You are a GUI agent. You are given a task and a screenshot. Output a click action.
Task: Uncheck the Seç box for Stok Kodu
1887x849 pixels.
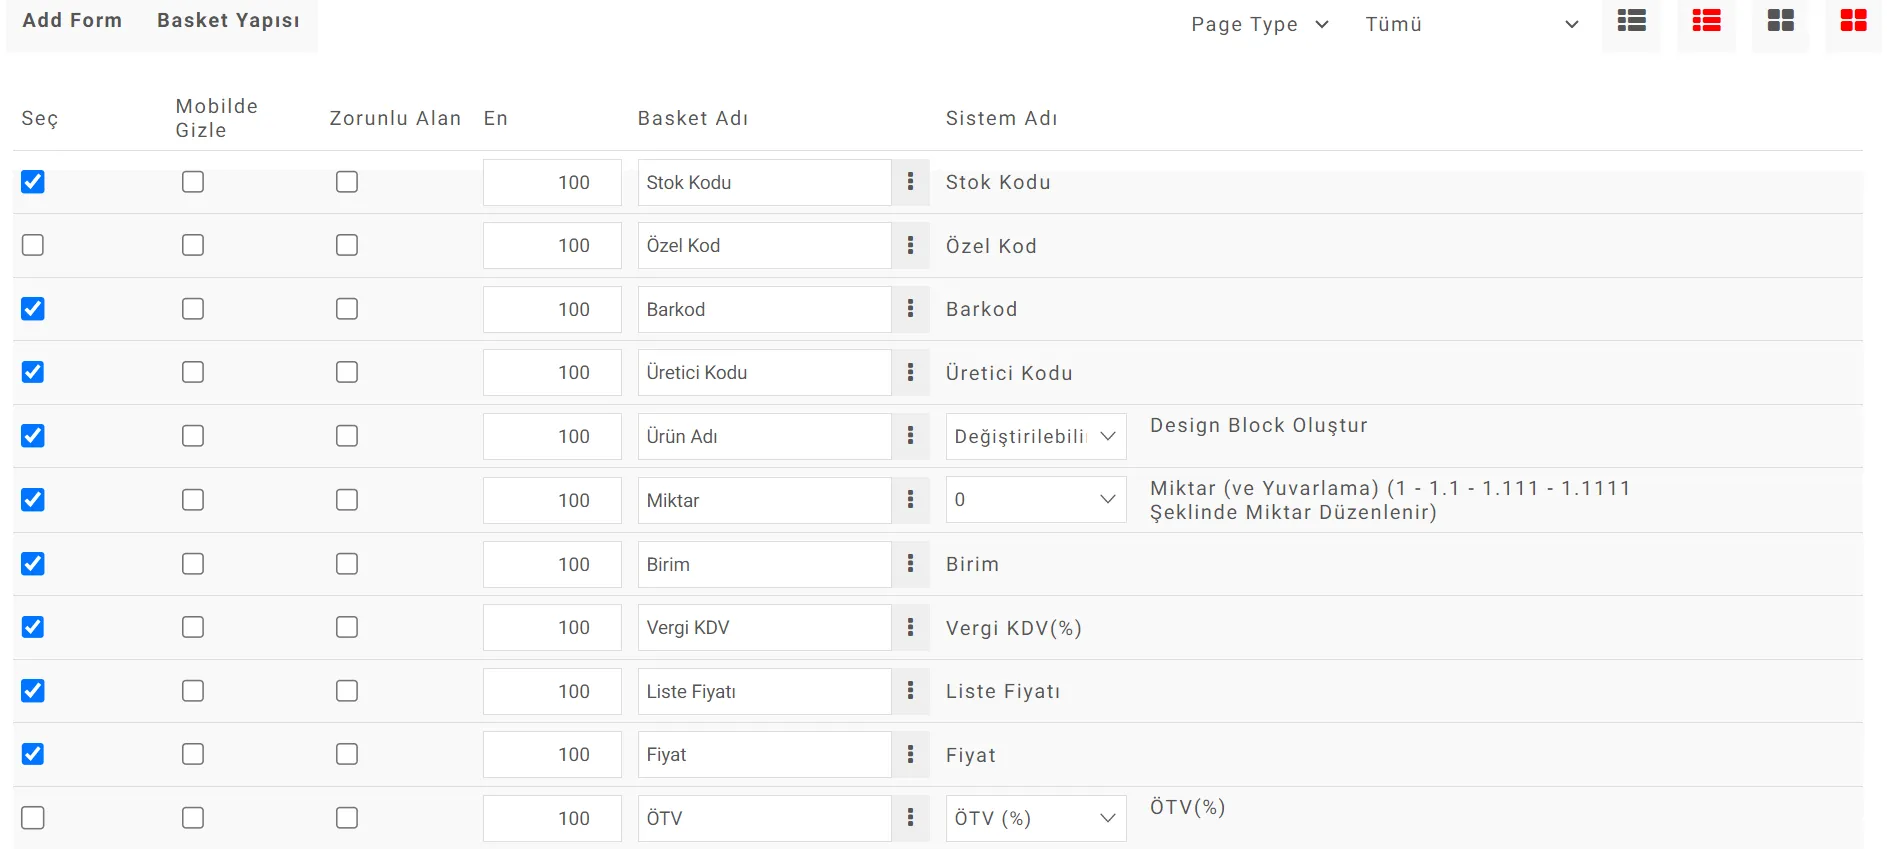33,182
